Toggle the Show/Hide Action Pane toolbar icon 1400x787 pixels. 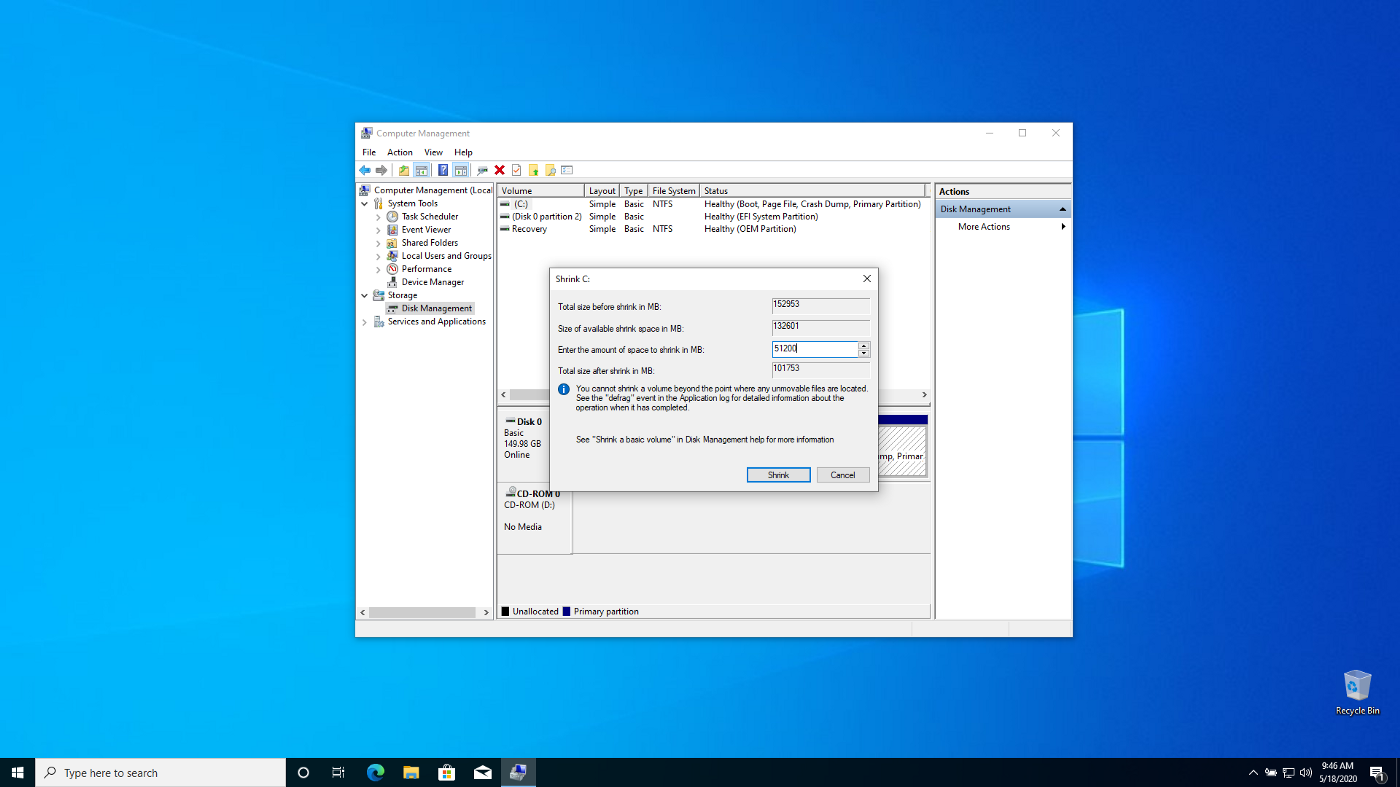pos(460,170)
